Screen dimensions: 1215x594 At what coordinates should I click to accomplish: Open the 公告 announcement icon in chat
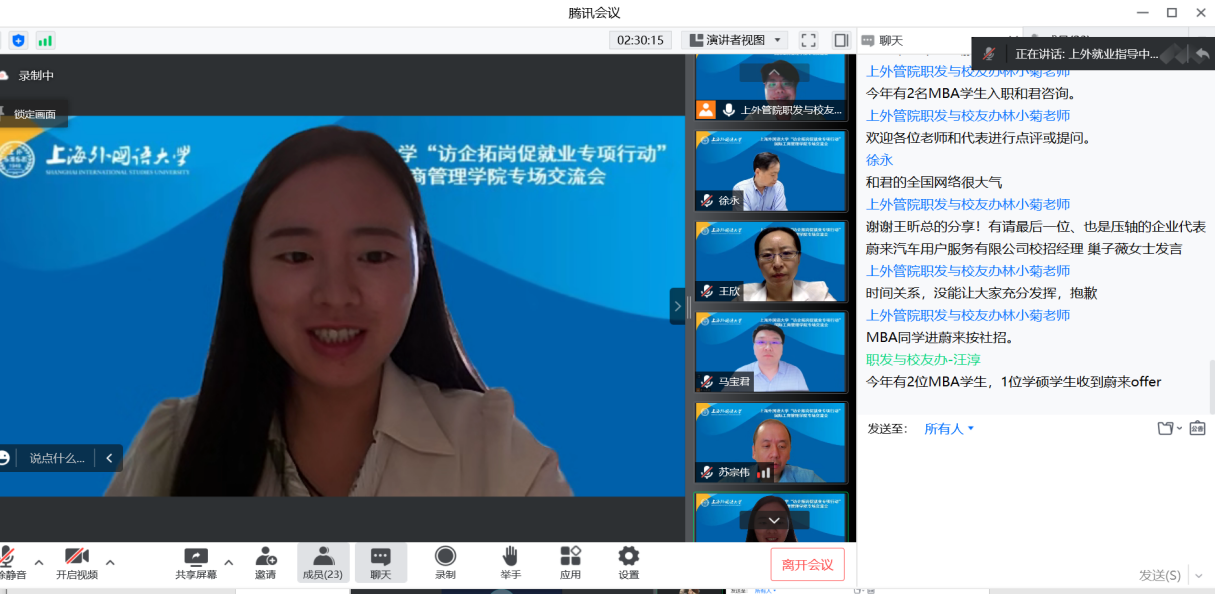[x=1197, y=428]
